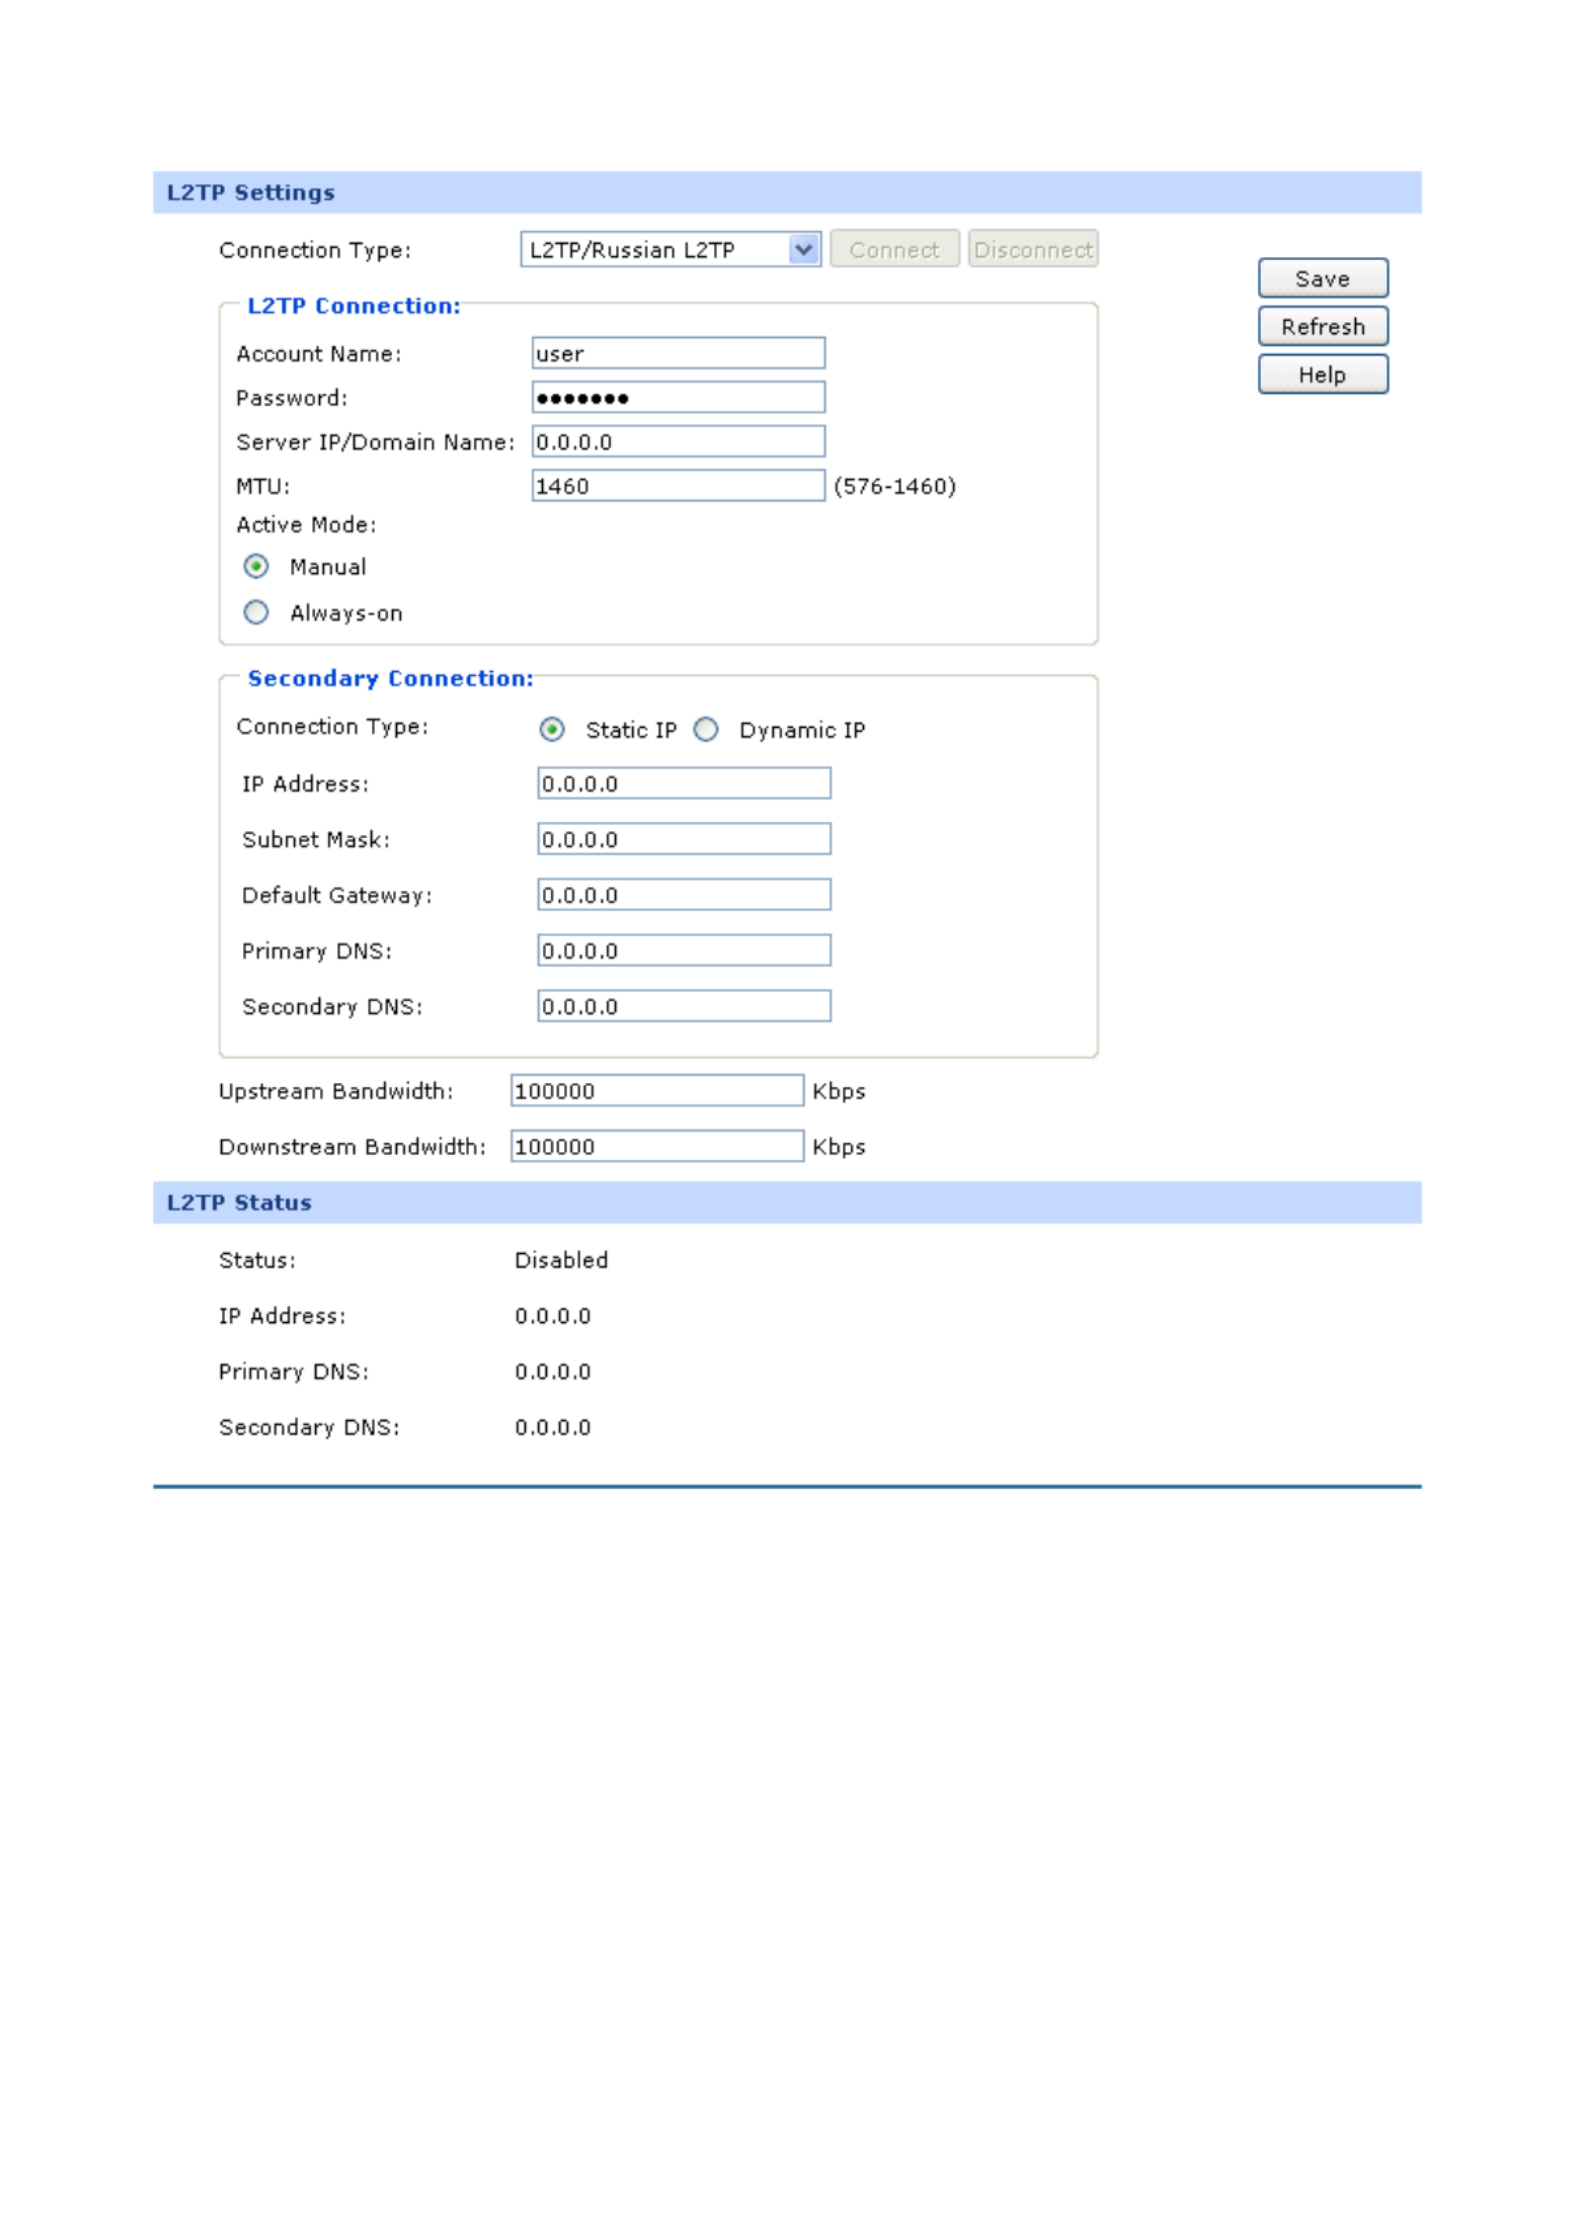Choose the Always-on active mode
This screenshot has width=1576, height=2230.
256,612
